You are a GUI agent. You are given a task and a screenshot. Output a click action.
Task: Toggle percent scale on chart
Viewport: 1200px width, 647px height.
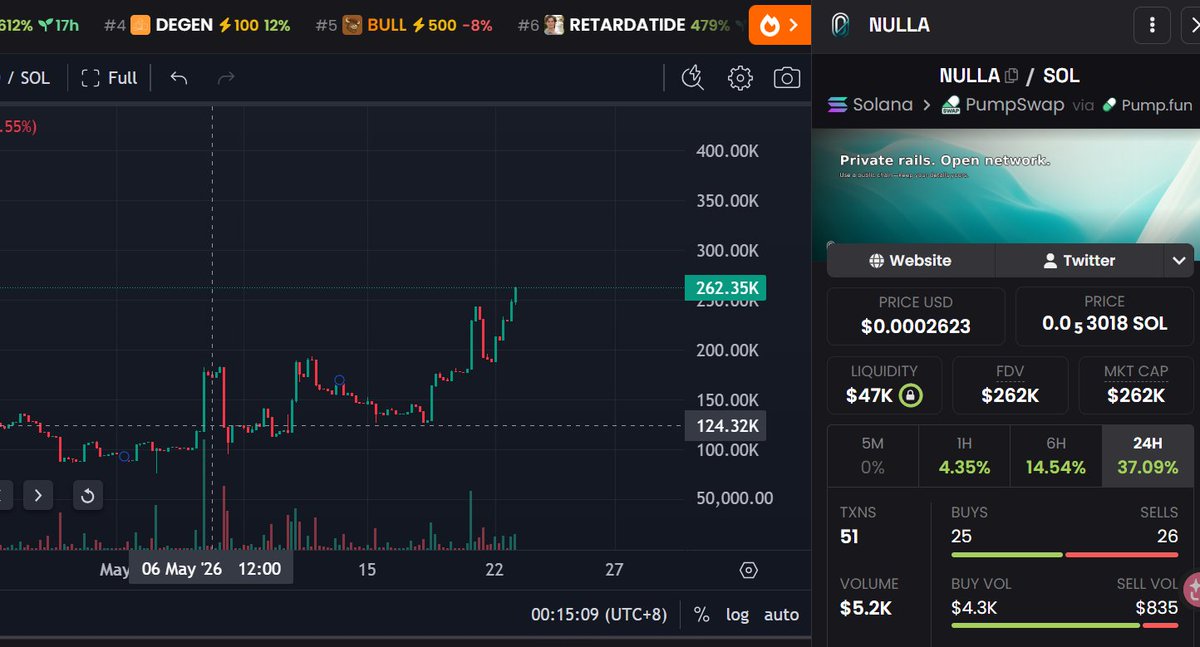point(702,614)
